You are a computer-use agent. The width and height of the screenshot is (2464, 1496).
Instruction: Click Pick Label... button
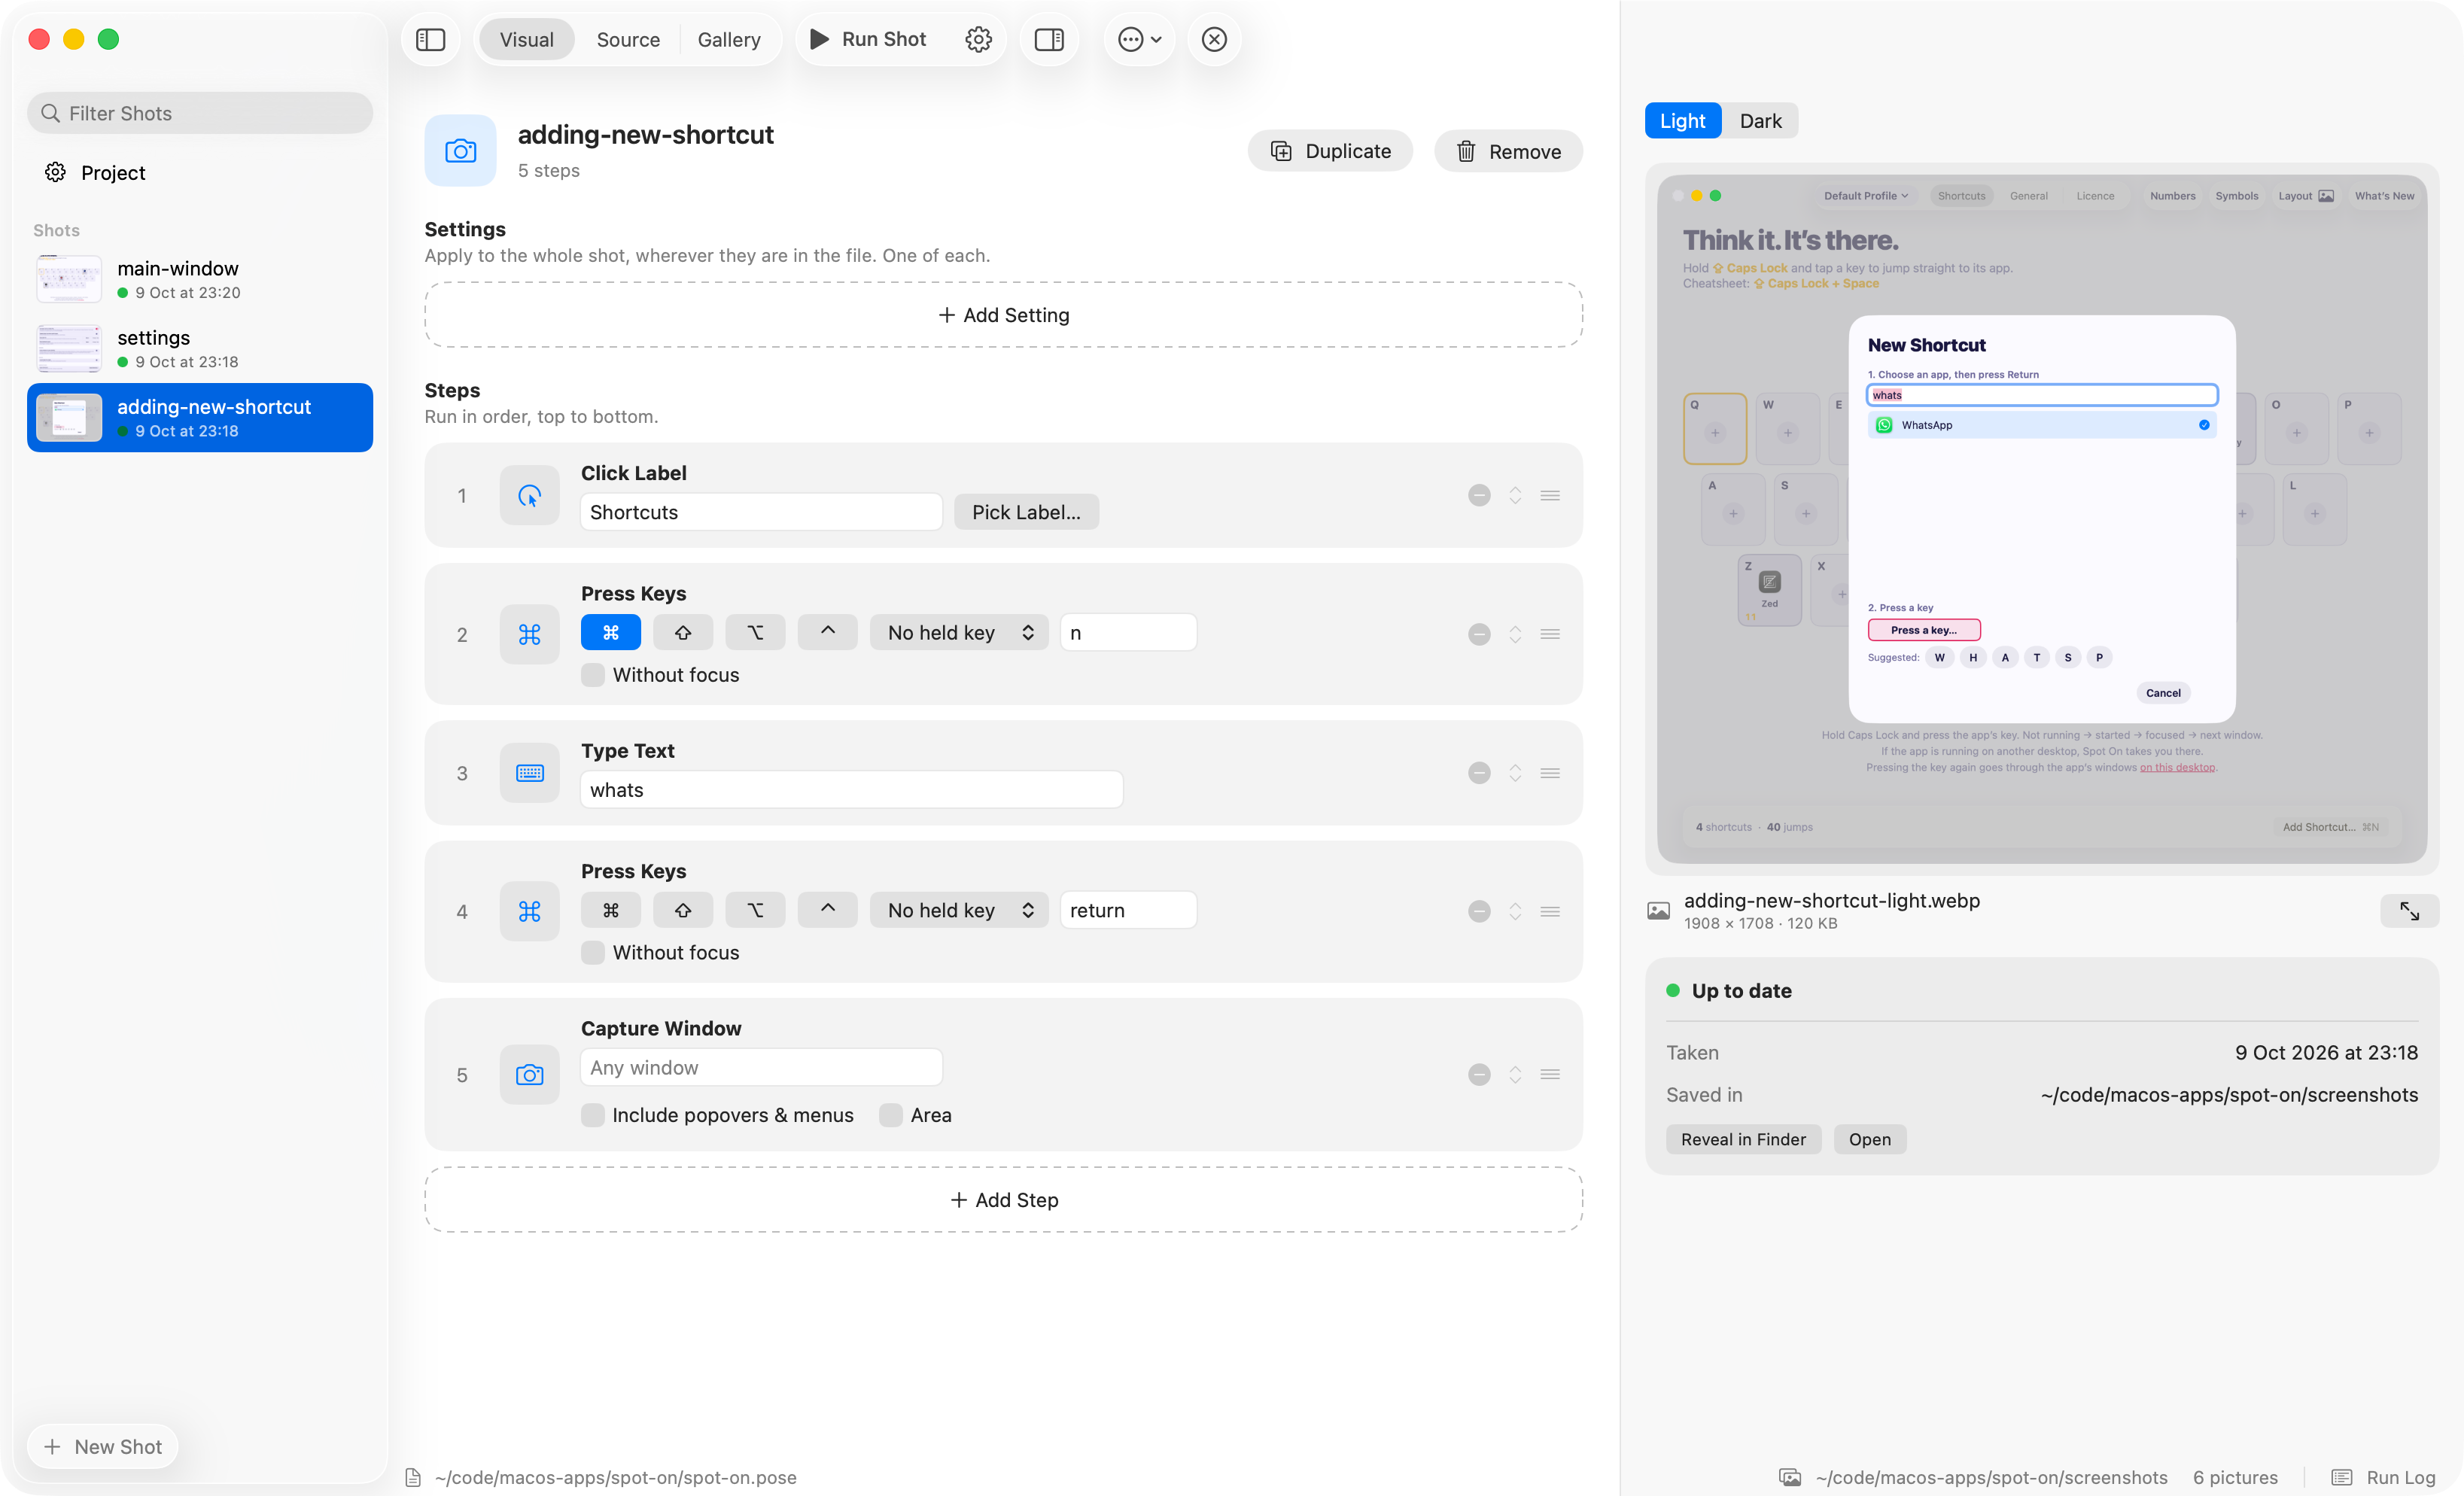pos(1026,512)
